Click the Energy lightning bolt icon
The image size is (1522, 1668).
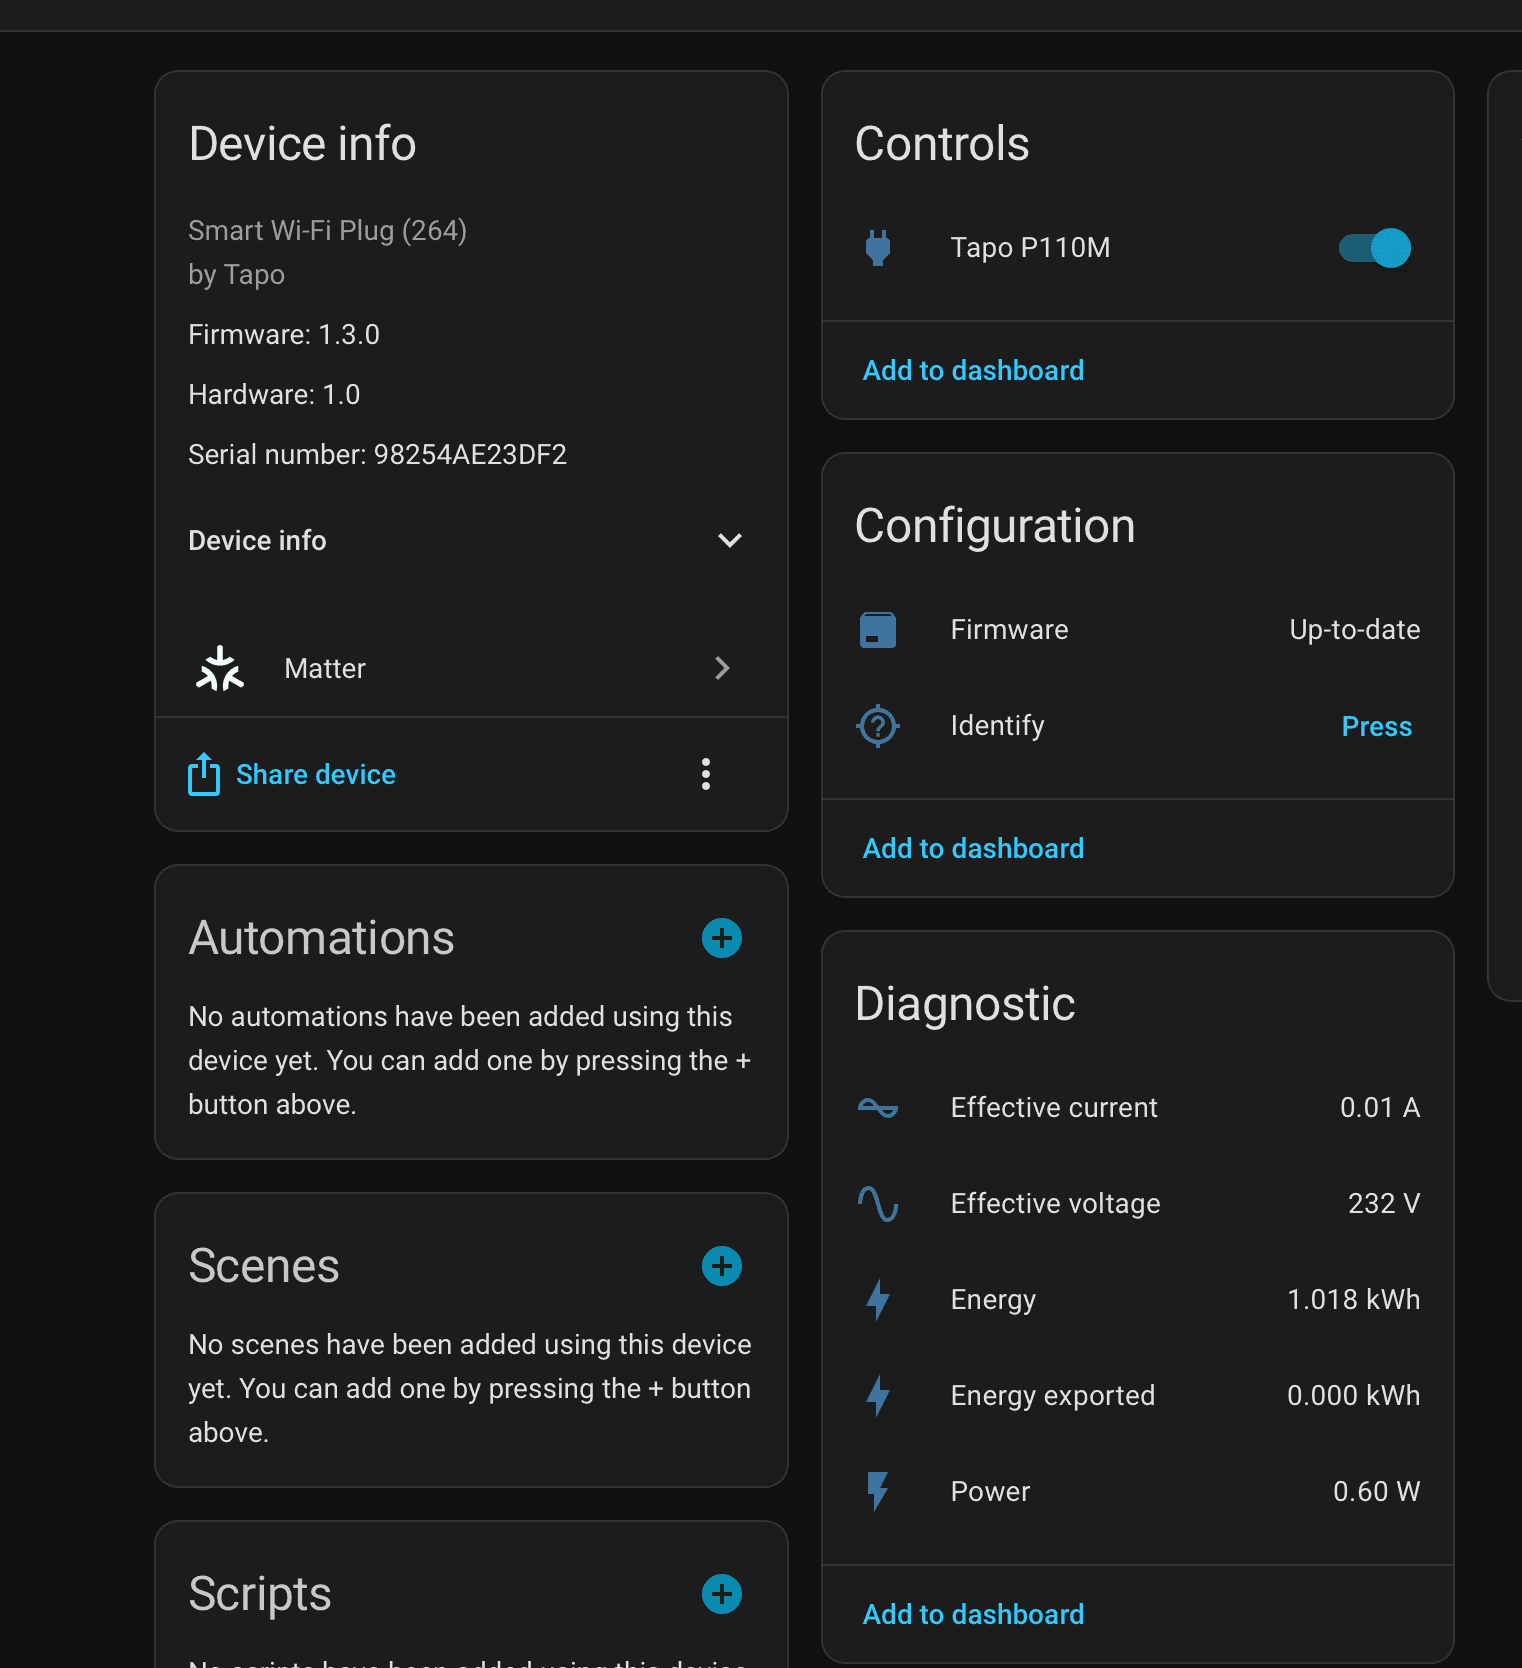(878, 1300)
